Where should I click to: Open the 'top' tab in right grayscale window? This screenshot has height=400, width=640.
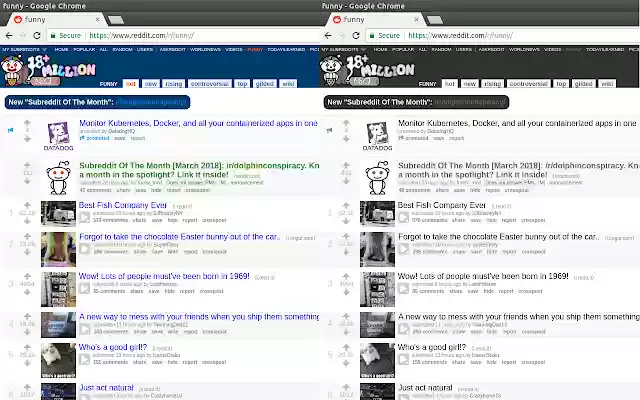coord(561,84)
